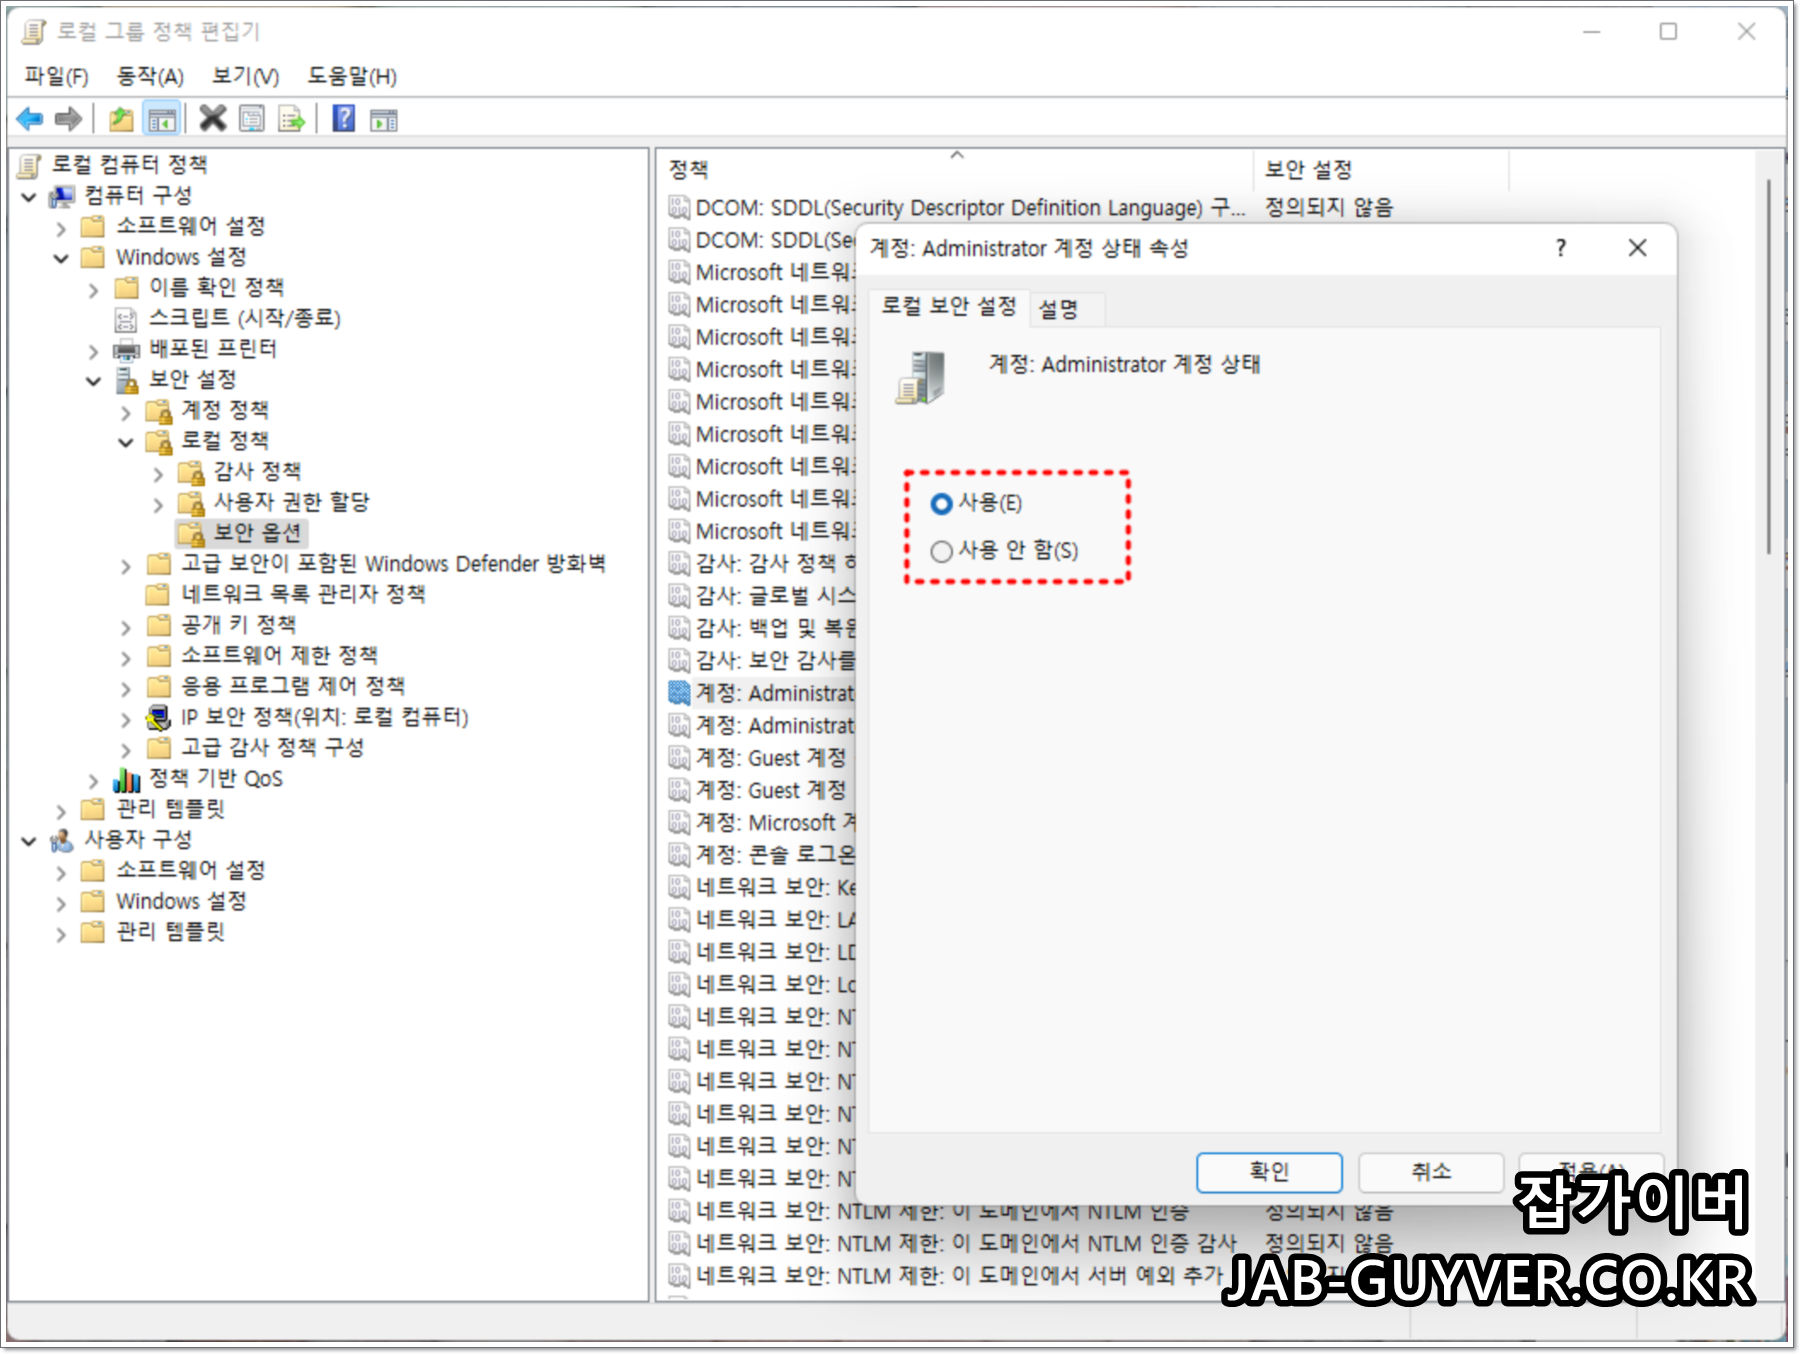Collapse the 사용자 구성 node
1800x1354 pixels.
(x=29, y=841)
